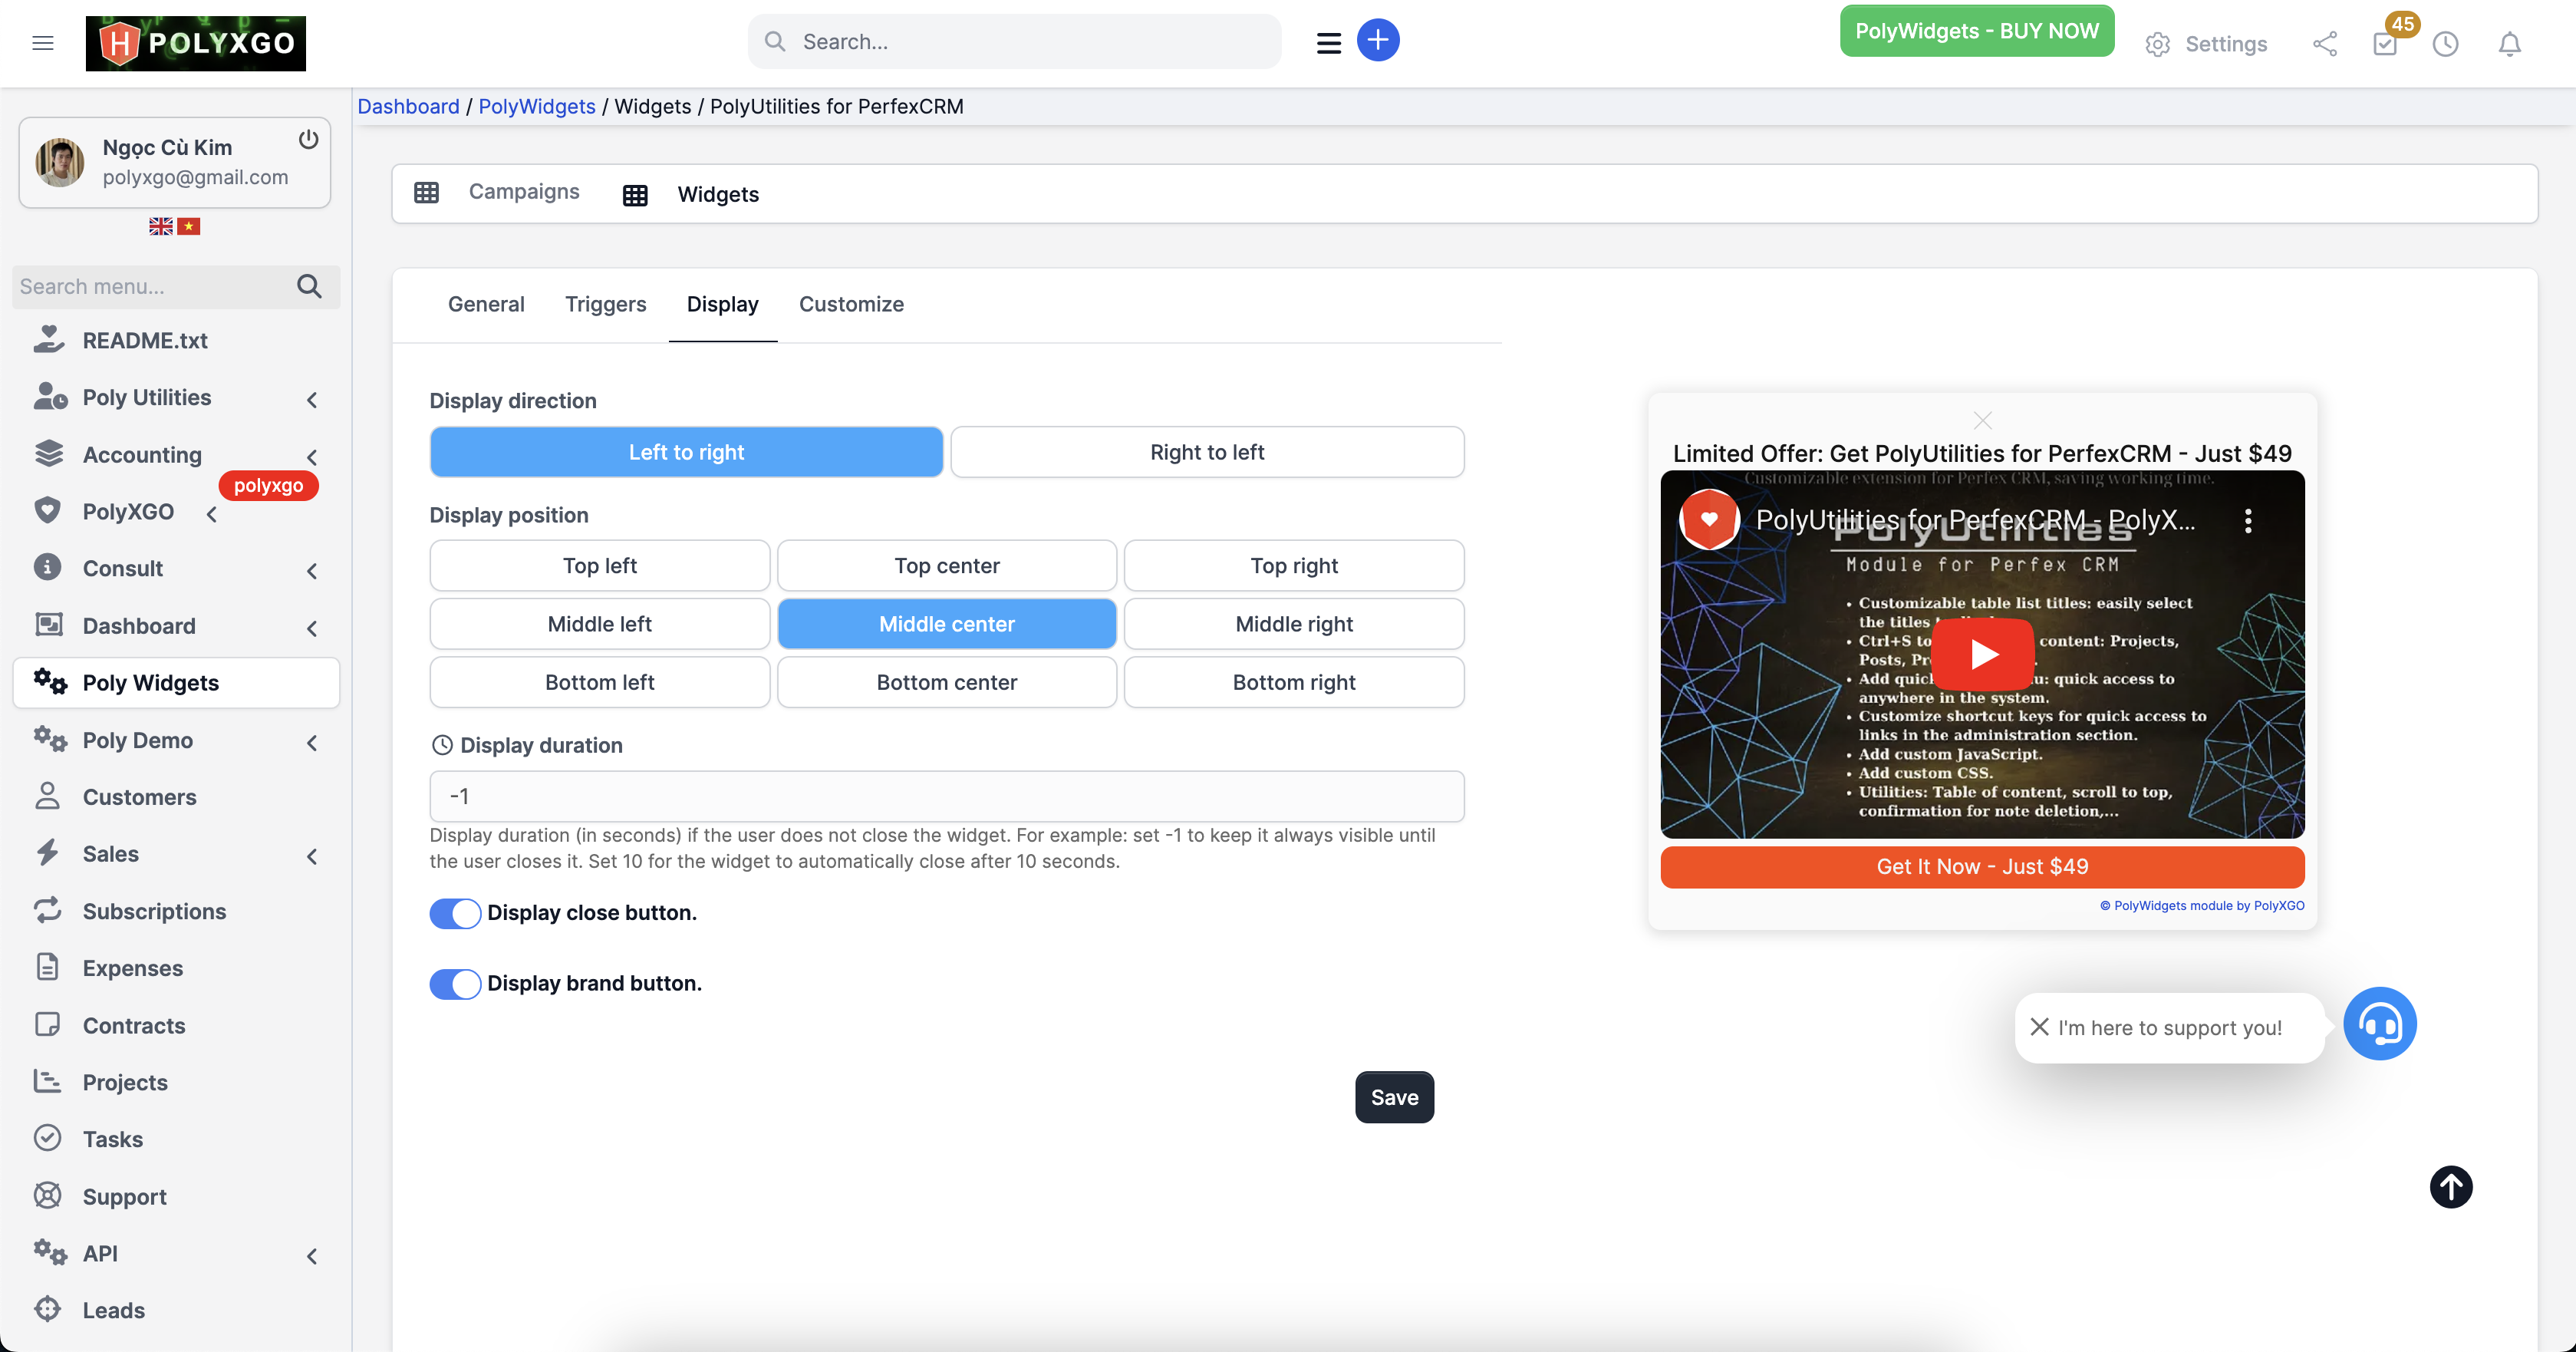
Task: Click the user avatar photo
Action: click(x=60, y=162)
